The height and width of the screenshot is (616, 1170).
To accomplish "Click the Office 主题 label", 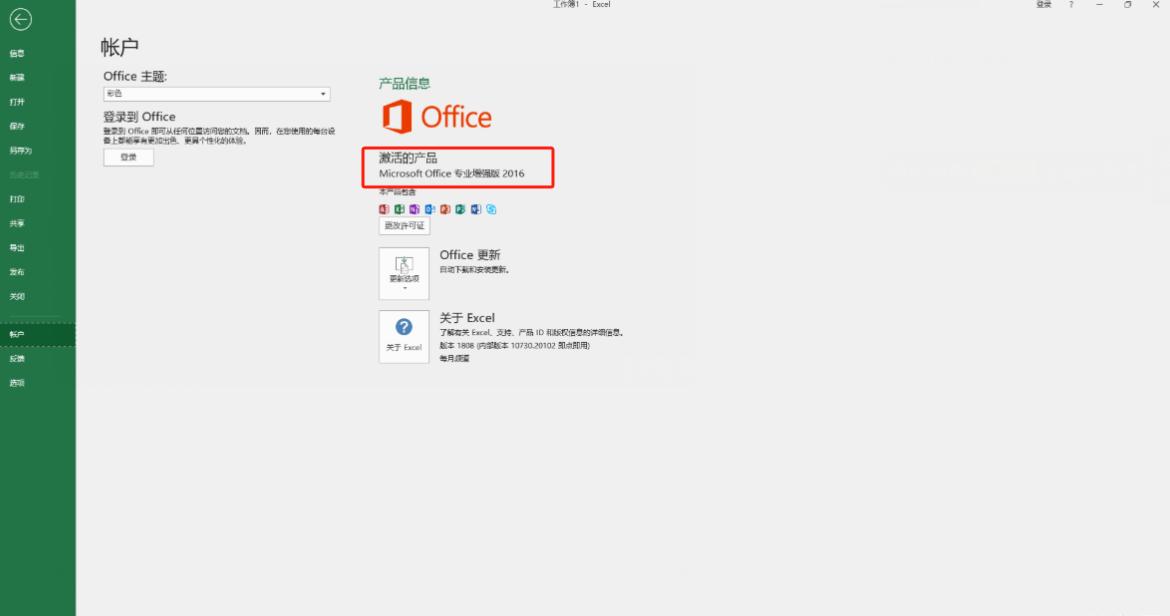I will [x=135, y=77].
